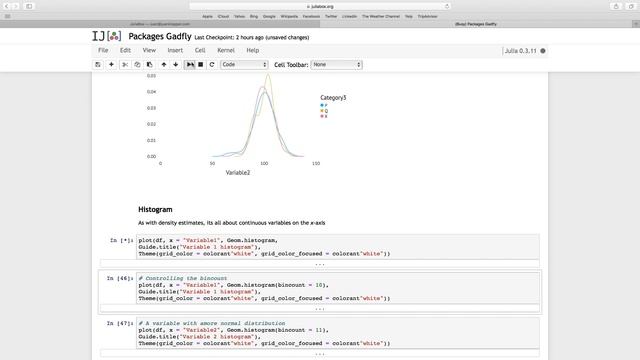Open the Wikipedia bookmark
Image resolution: width=640 pixels, height=360 pixels.
[289, 16]
